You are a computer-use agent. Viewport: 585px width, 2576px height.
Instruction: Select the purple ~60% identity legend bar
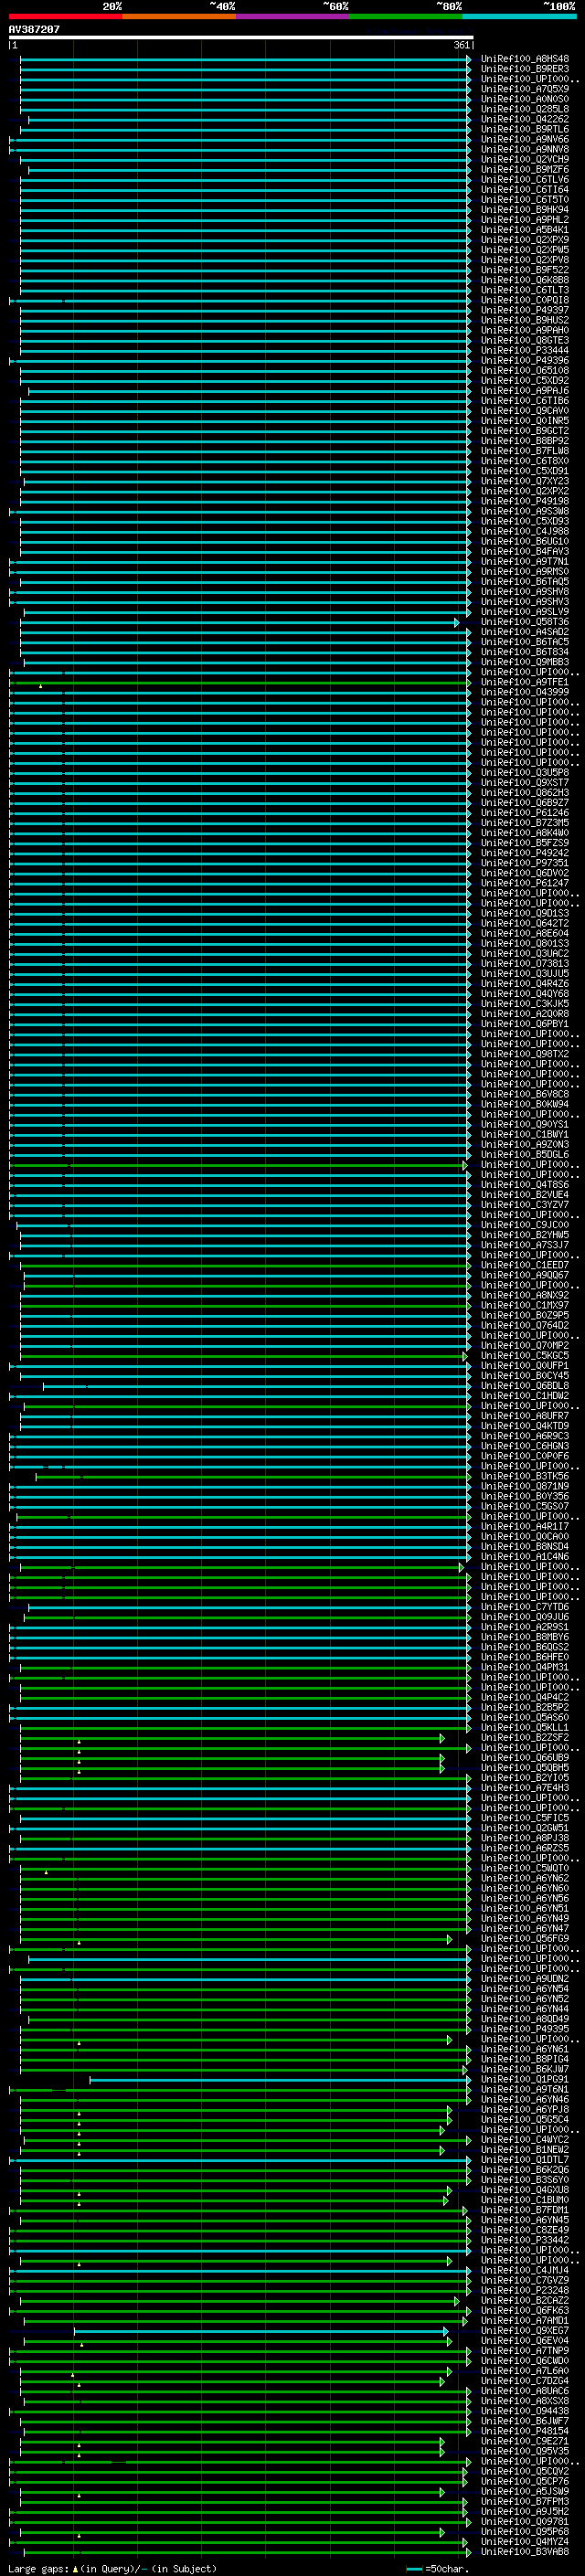(292, 16)
